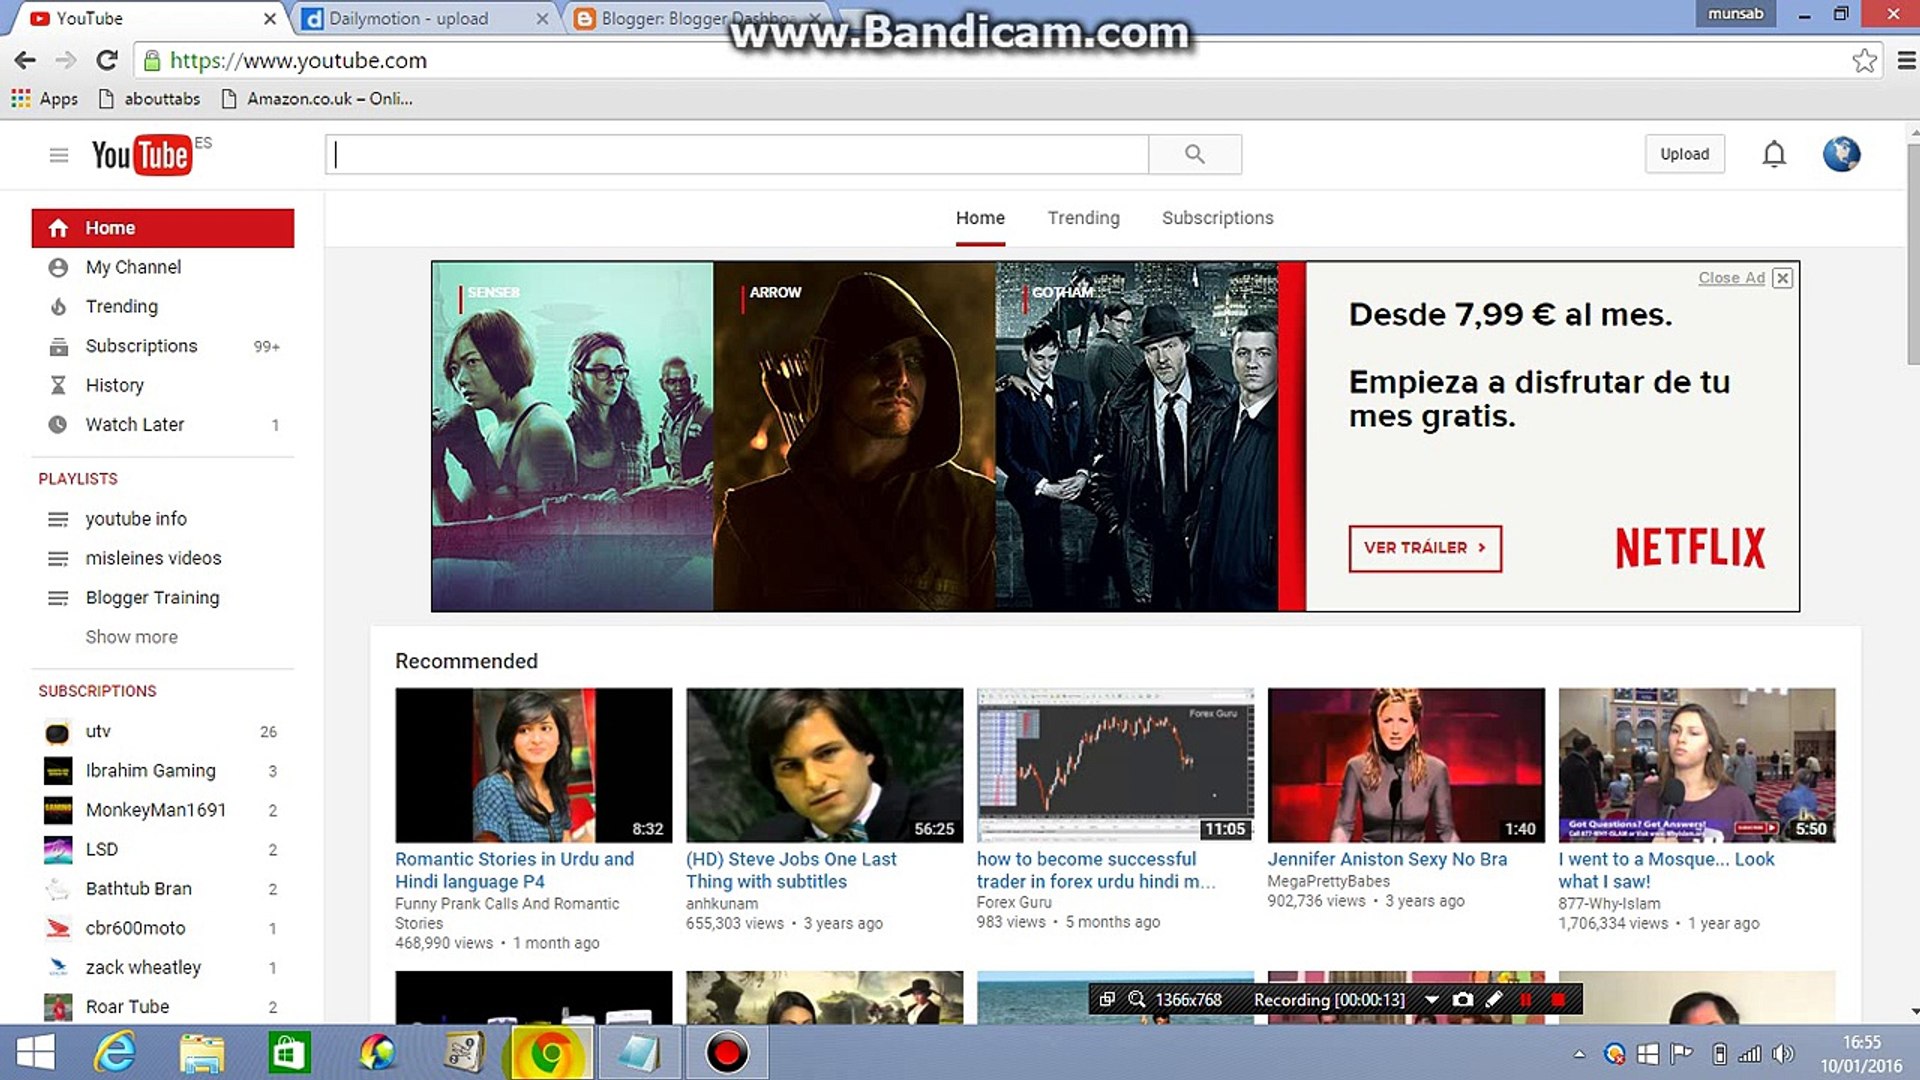Viewport: 1920px width, 1080px height.
Task: Open the Bandicam recording dropdown arrow
Action: click(1431, 999)
